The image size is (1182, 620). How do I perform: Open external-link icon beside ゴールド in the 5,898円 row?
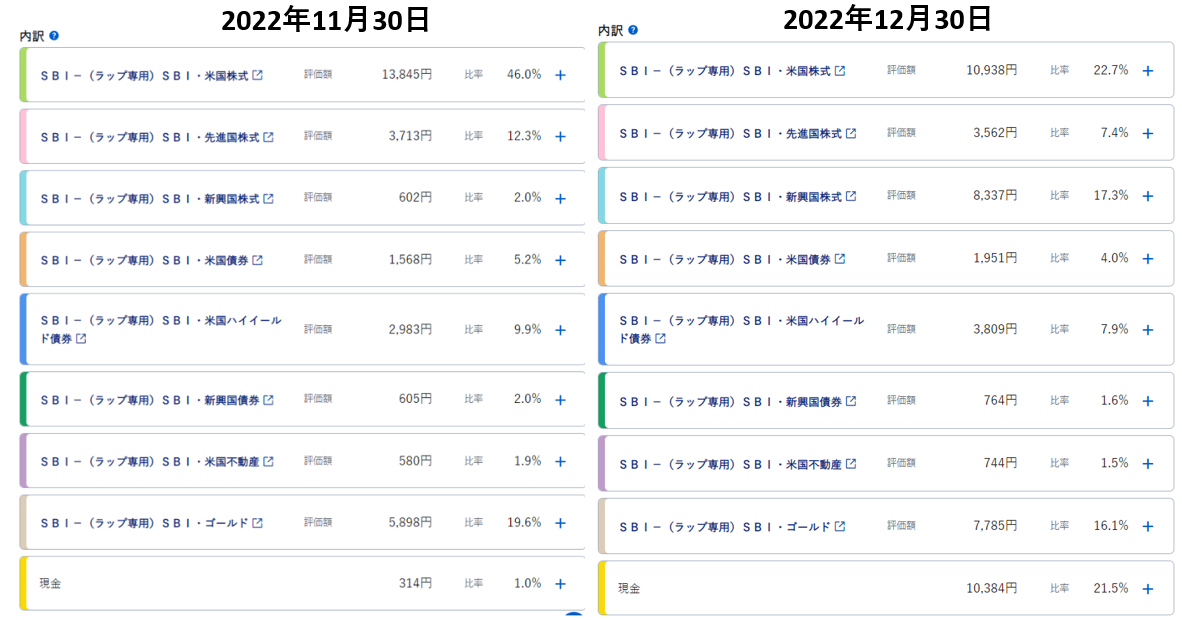[x=258, y=523]
